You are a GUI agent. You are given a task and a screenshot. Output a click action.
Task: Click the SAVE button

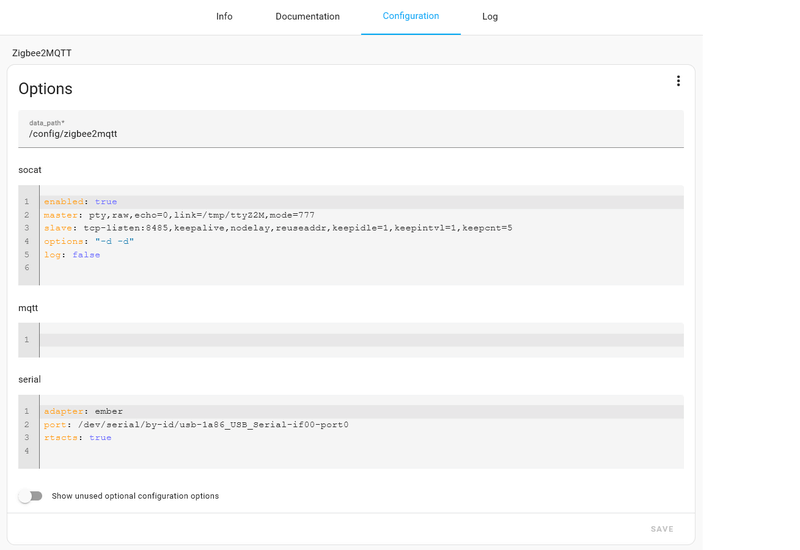[662, 529]
